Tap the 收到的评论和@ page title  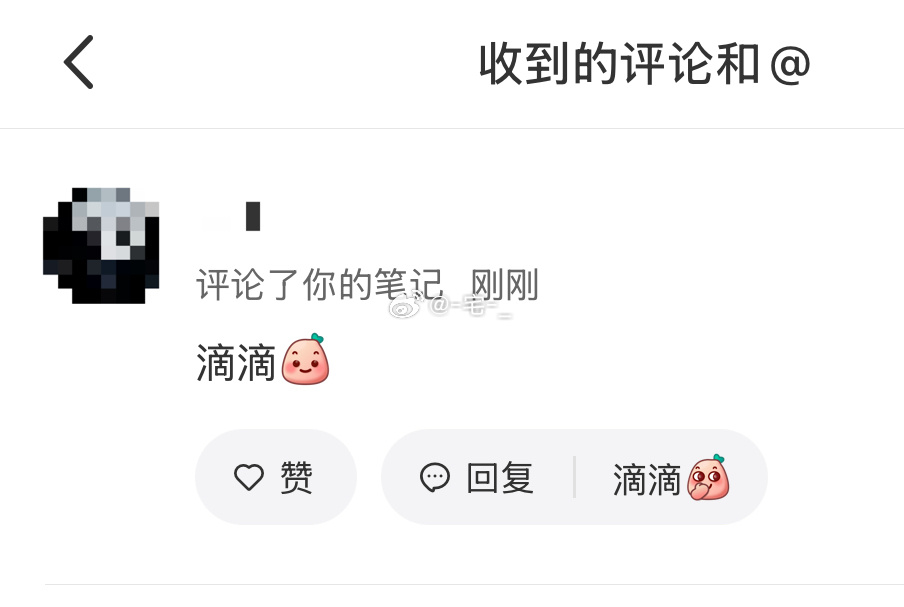[x=645, y=63]
